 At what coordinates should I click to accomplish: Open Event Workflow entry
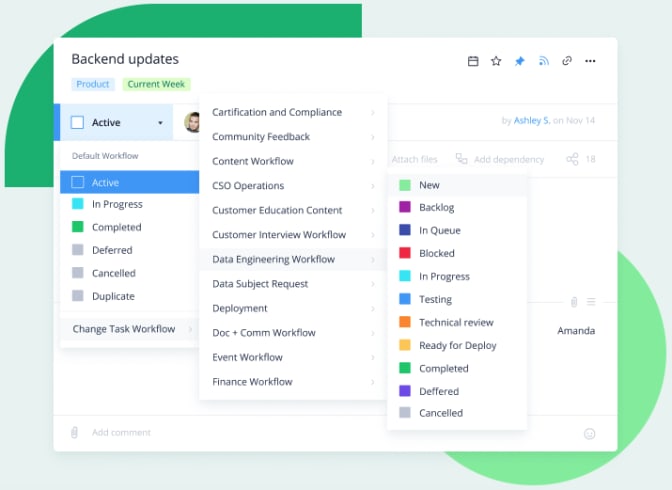(x=293, y=357)
